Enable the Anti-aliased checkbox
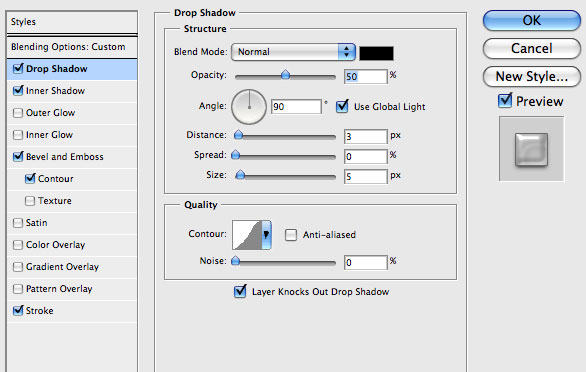Viewport: 586px width, 372px height. (291, 235)
